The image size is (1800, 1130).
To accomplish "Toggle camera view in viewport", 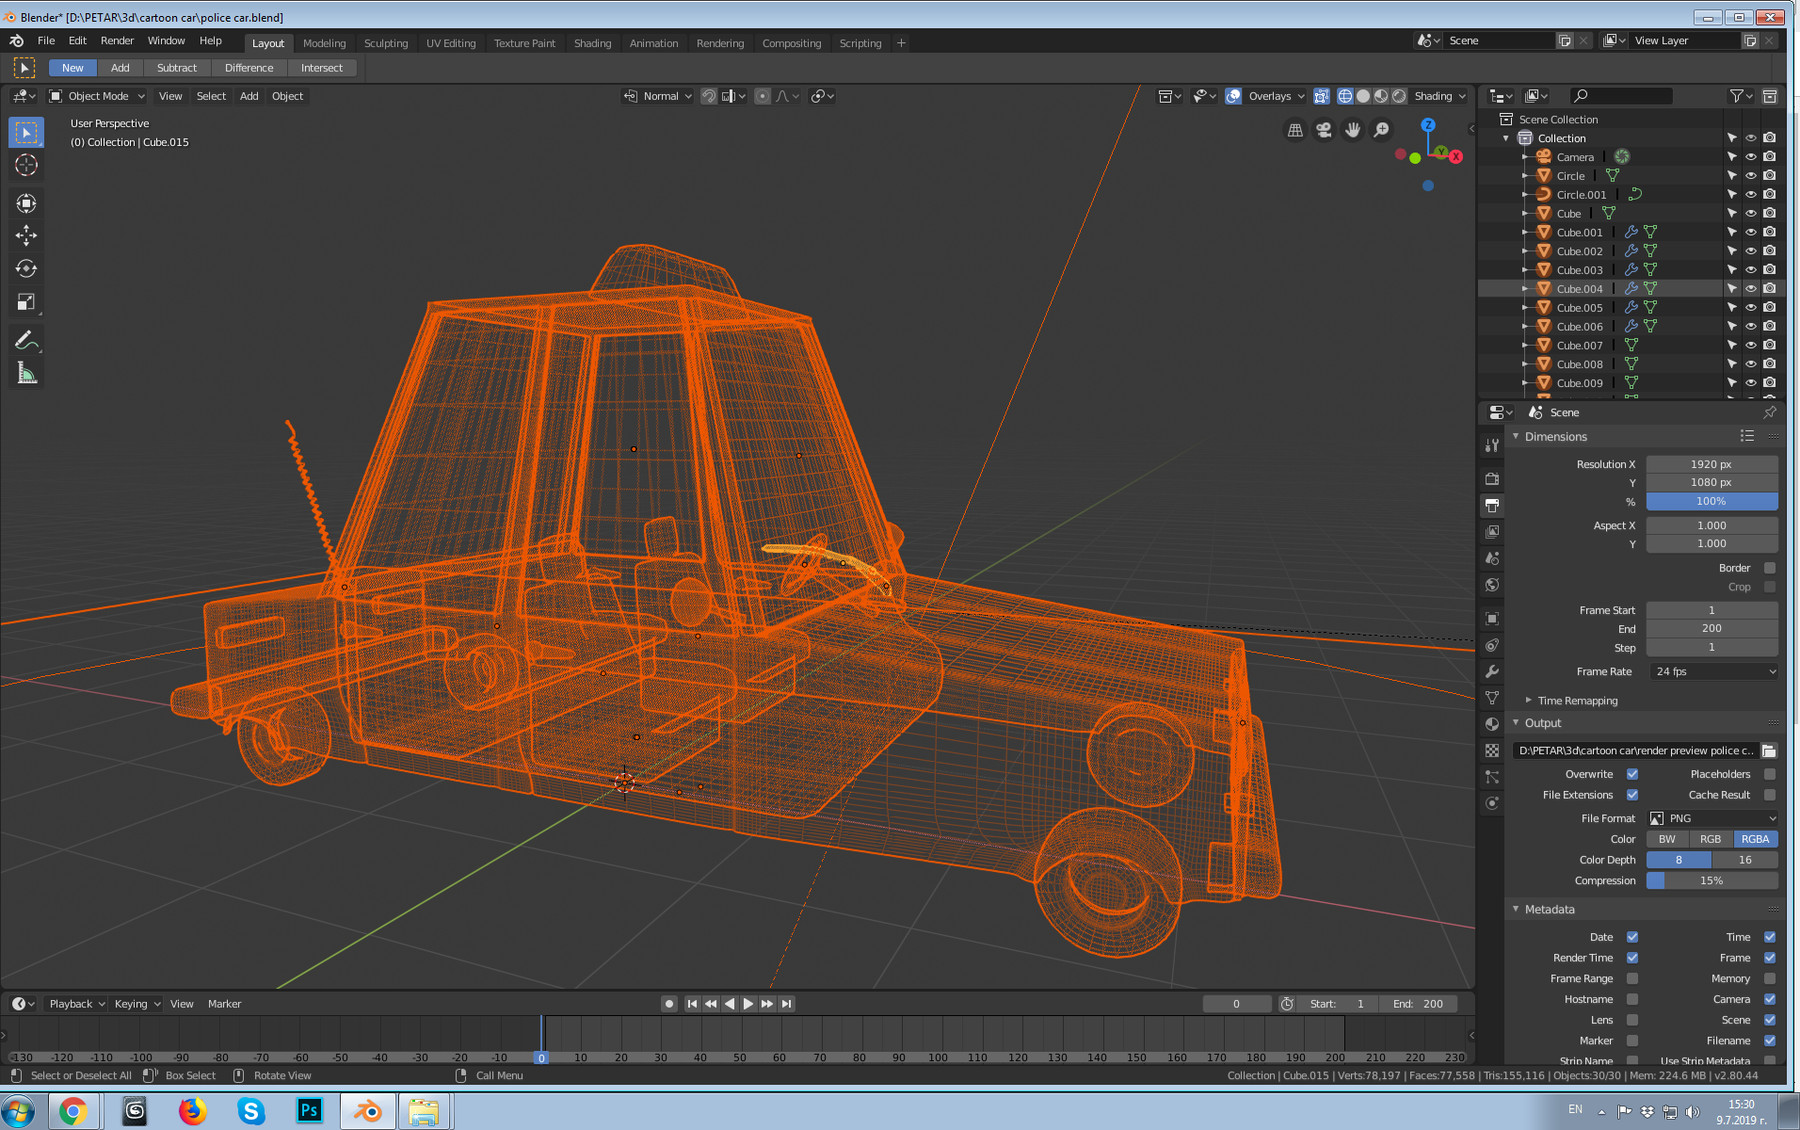I will [x=1323, y=130].
